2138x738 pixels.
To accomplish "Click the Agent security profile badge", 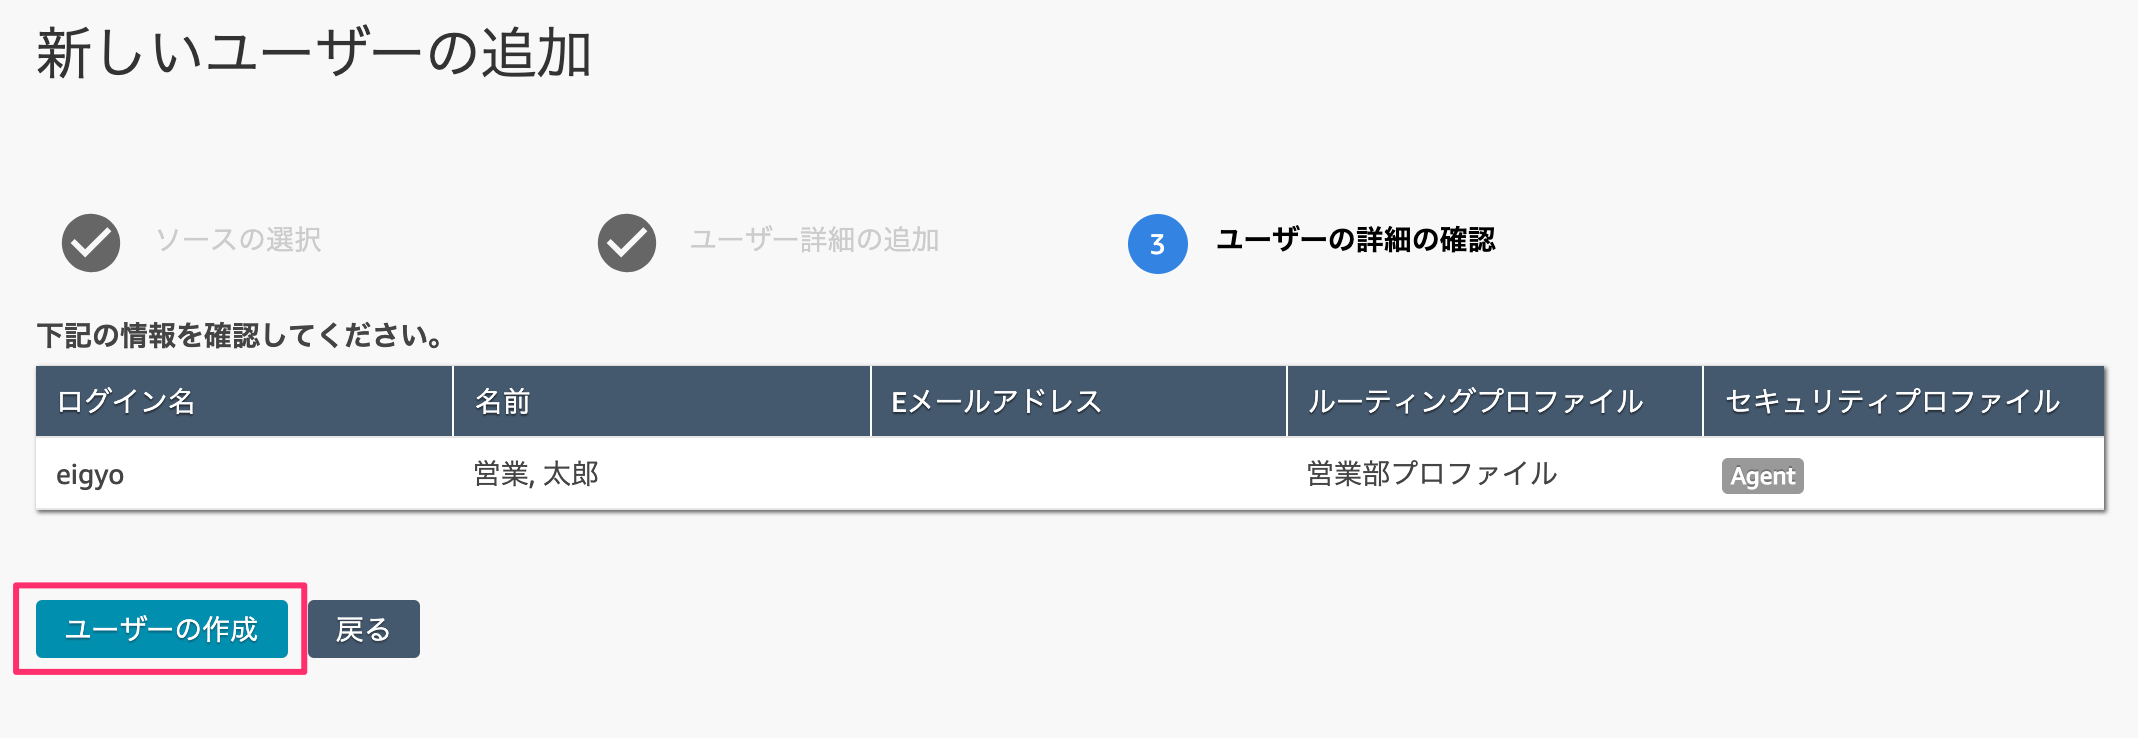I will [x=1763, y=476].
